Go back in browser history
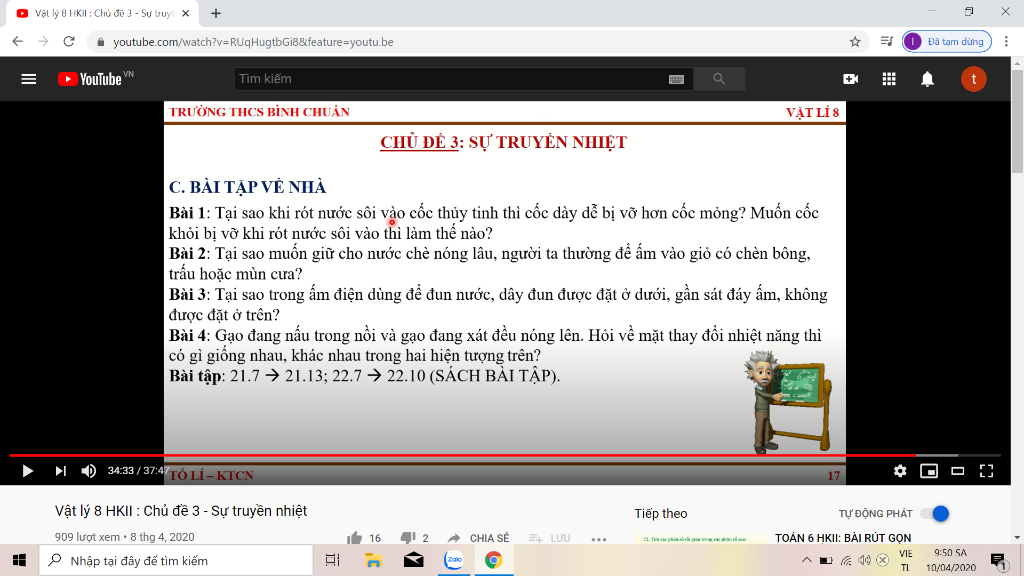1024x576 pixels. pos(18,42)
